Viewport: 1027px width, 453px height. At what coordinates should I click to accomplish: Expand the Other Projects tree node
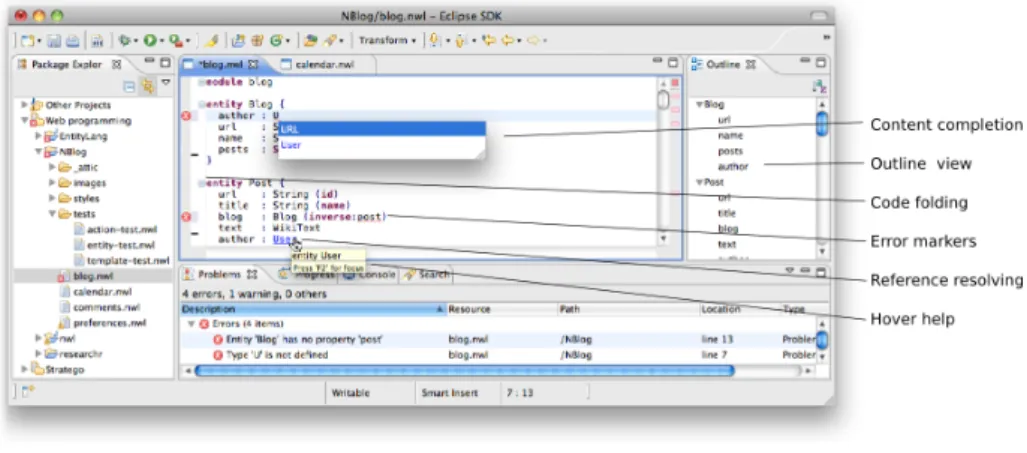24,105
